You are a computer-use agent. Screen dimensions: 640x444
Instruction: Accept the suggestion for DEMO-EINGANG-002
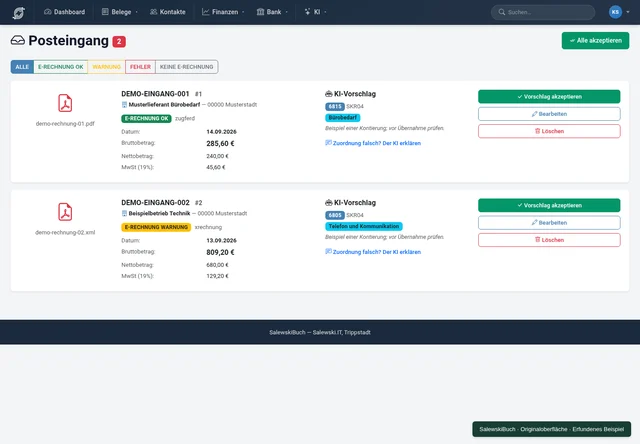pyautogui.click(x=549, y=205)
